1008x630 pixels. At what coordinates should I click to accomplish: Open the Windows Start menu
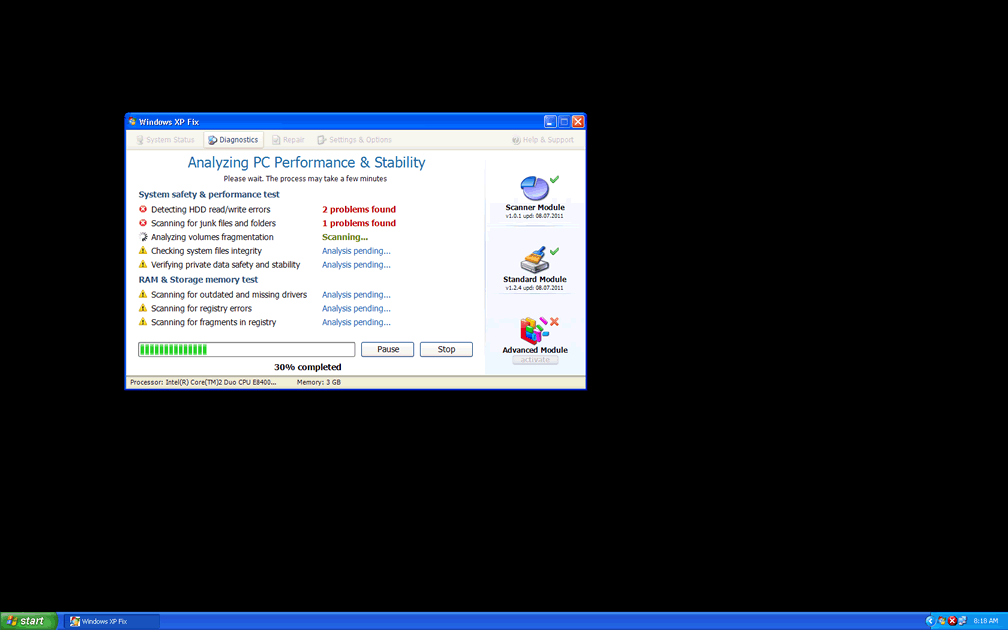click(28, 621)
